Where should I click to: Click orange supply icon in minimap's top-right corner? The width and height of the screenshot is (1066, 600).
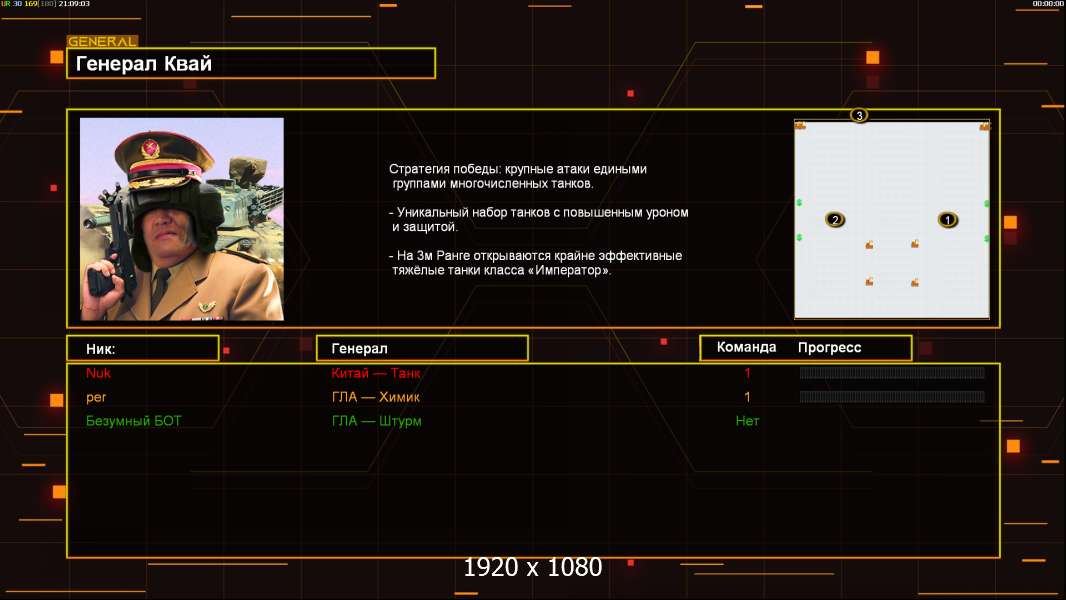[984, 126]
